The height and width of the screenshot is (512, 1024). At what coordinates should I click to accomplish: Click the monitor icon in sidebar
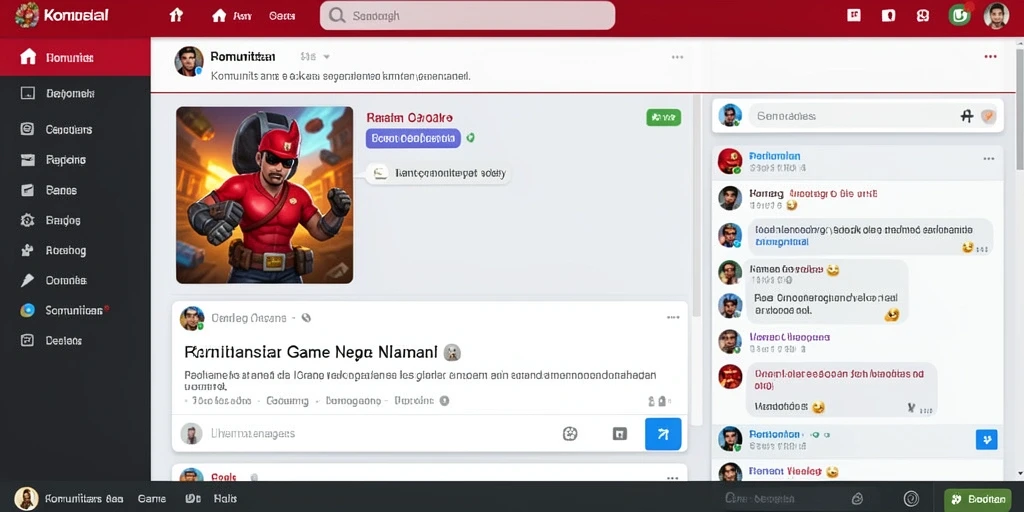click(27, 93)
